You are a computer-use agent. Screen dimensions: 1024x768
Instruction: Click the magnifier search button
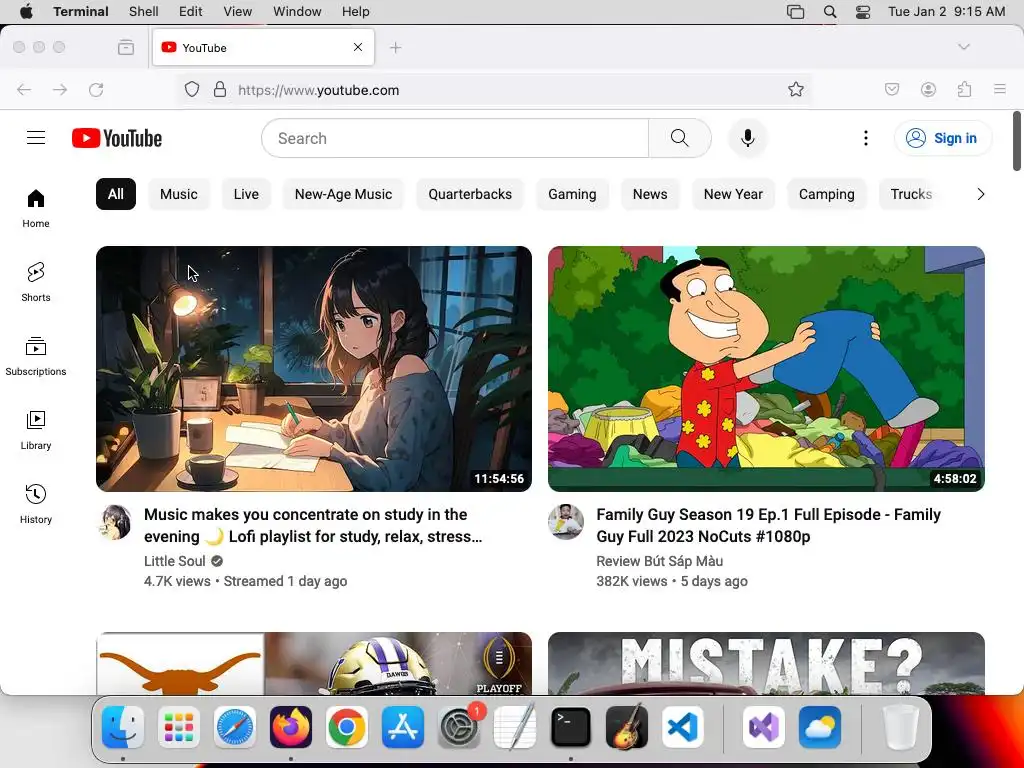pyautogui.click(x=680, y=138)
